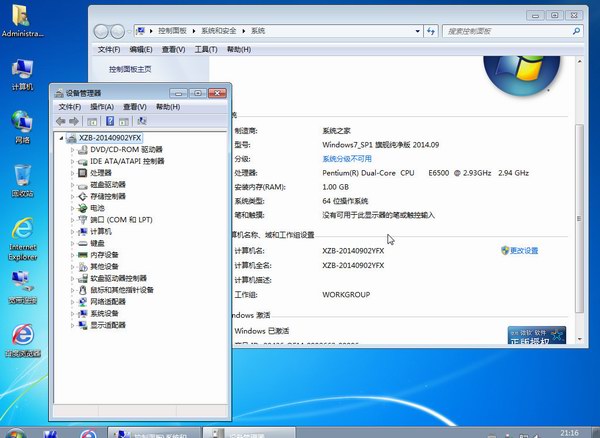Select the 处理器 processor icon
The image size is (600, 438).
(83, 173)
